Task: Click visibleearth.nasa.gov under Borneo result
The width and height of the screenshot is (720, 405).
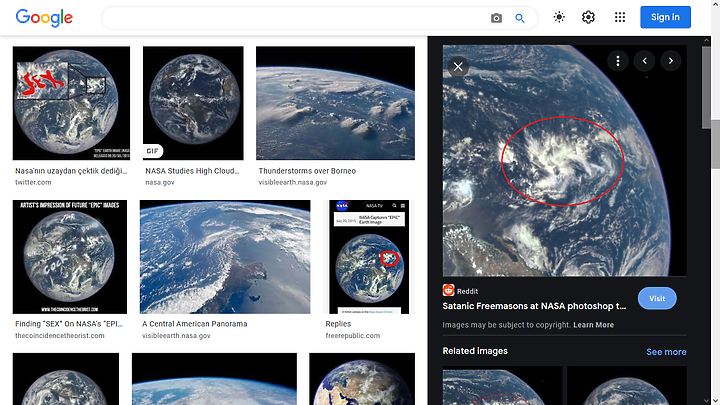Action: 292,182
